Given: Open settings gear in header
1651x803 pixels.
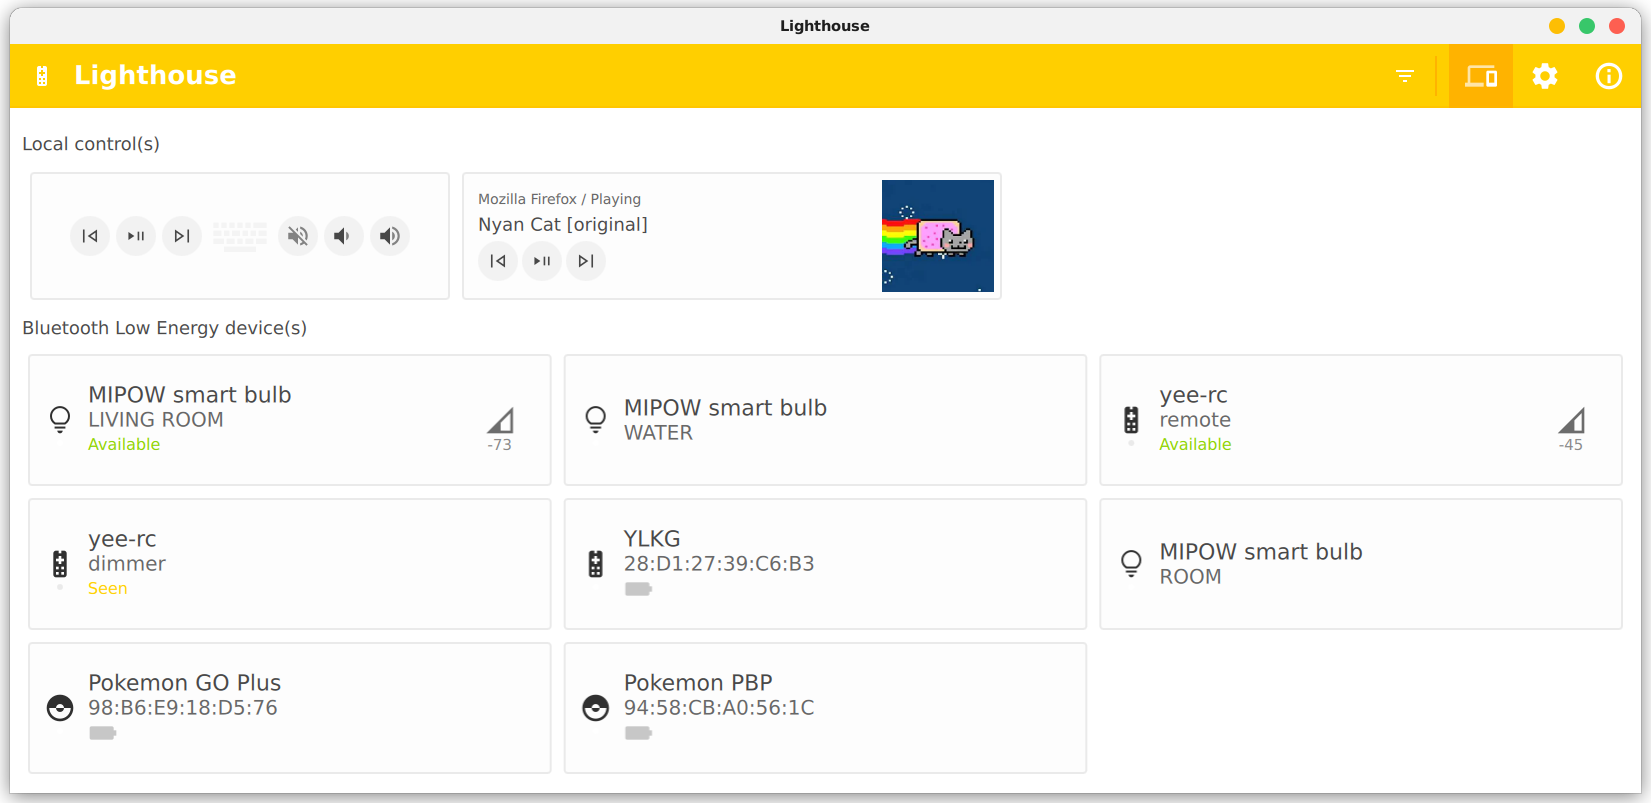Looking at the screenshot, I should click(x=1545, y=76).
